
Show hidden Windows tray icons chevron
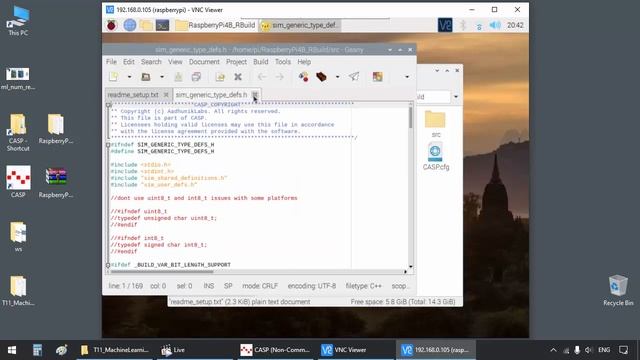[553, 350]
